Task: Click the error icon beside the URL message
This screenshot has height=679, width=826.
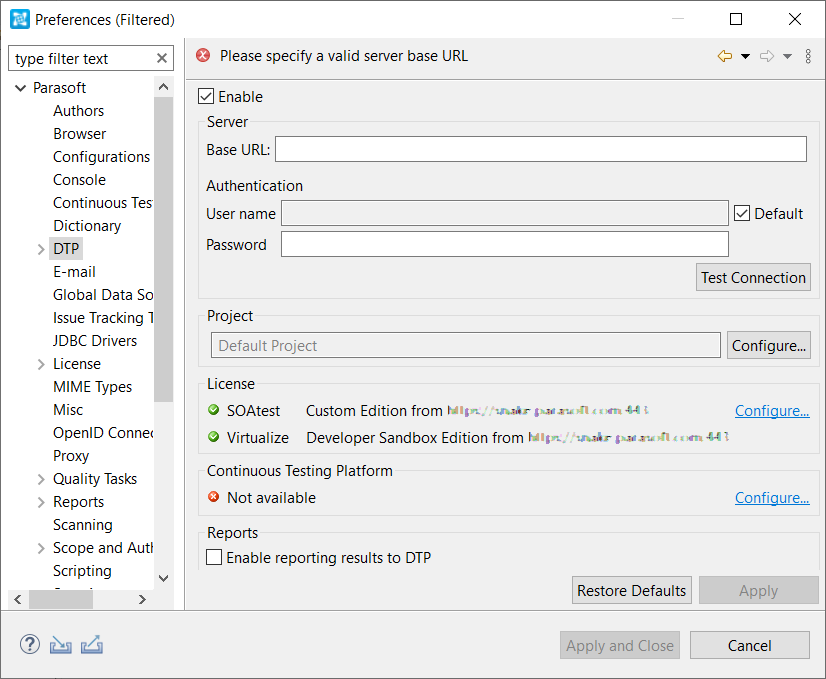Action: pos(203,55)
